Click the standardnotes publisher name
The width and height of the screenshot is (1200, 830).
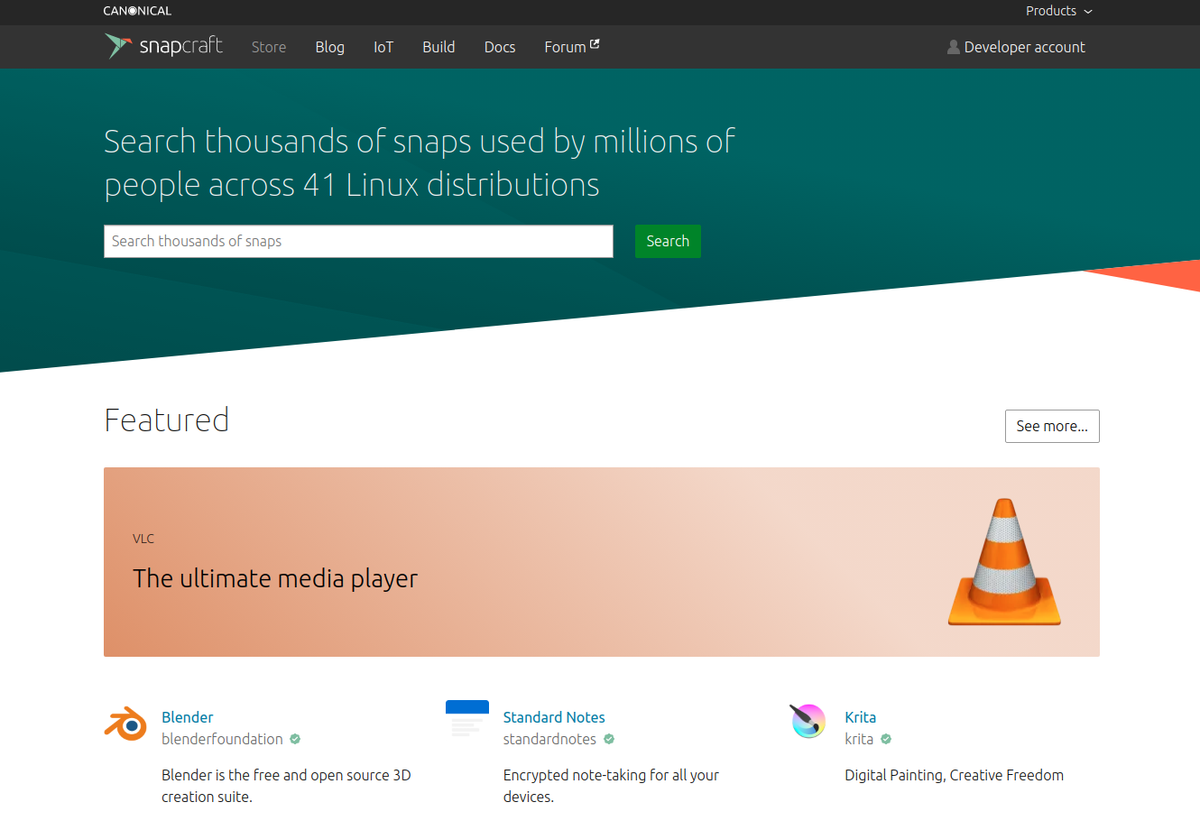coord(550,739)
